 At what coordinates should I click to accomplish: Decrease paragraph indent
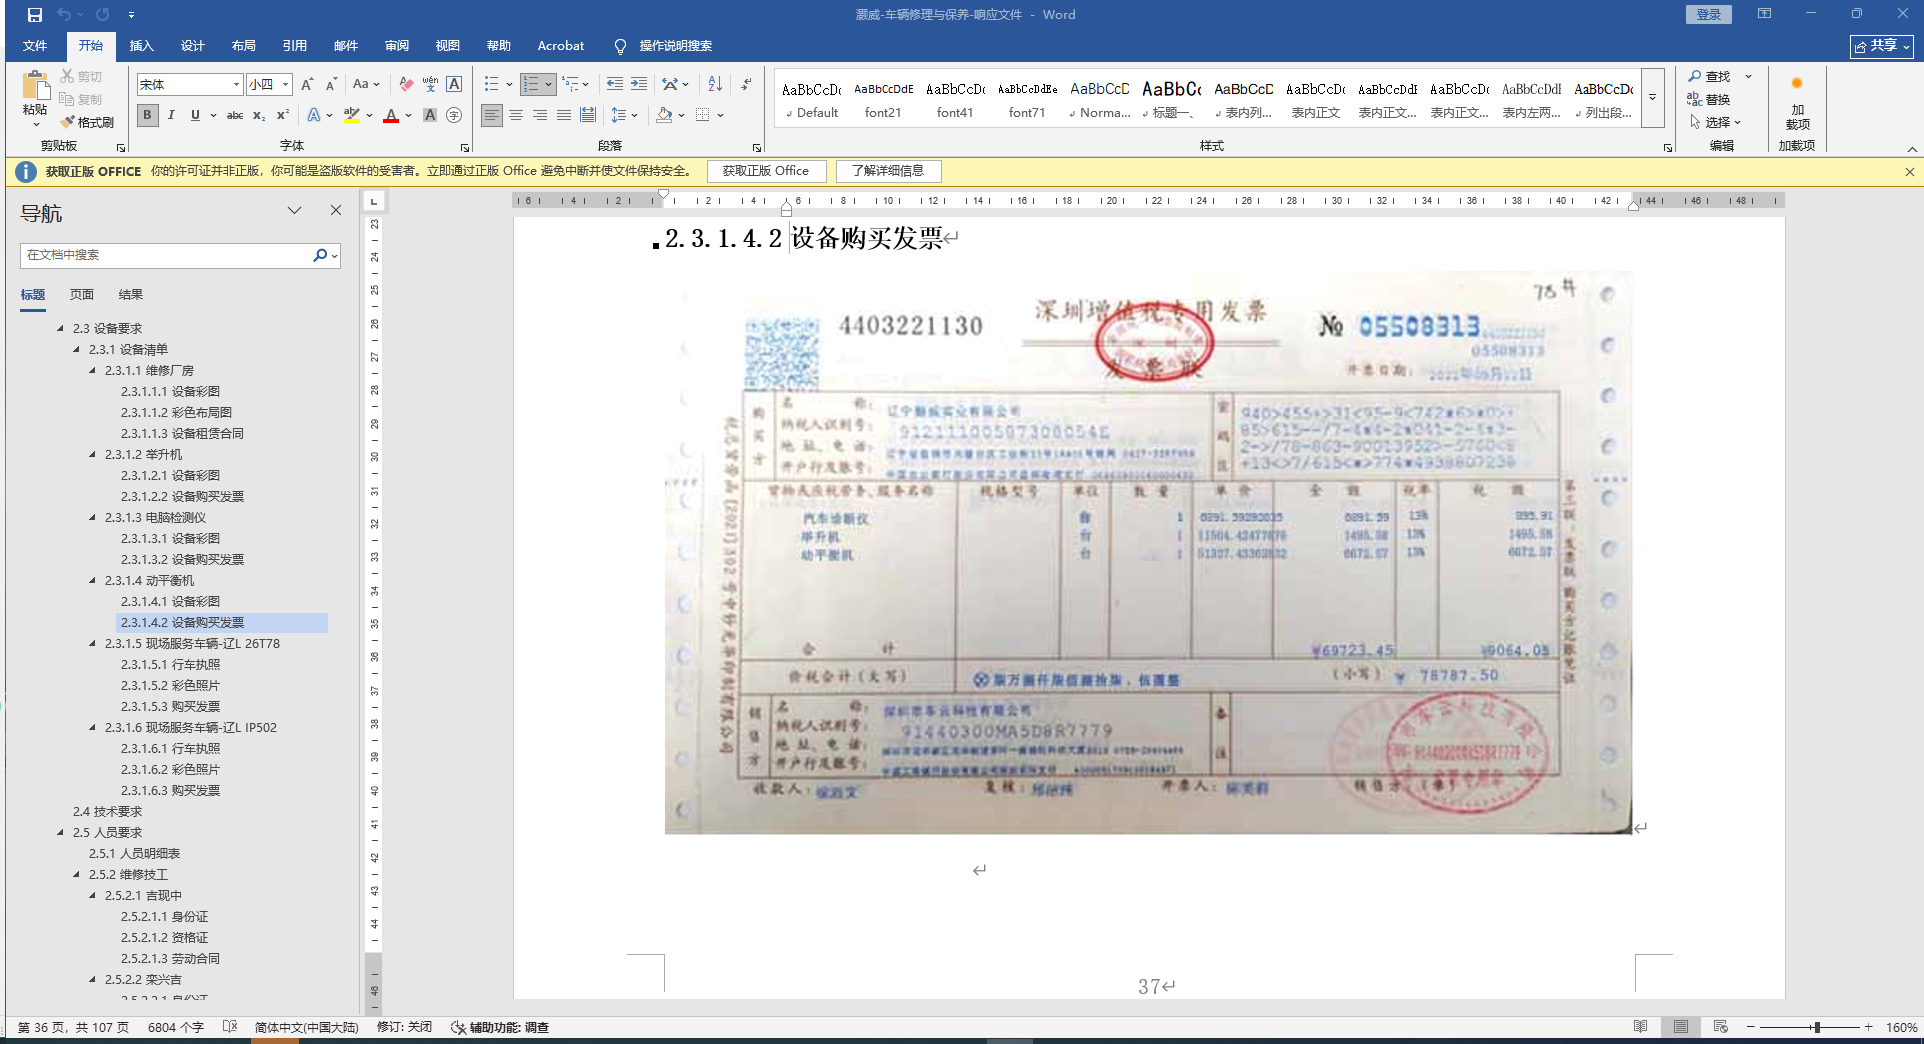pos(615,84)
